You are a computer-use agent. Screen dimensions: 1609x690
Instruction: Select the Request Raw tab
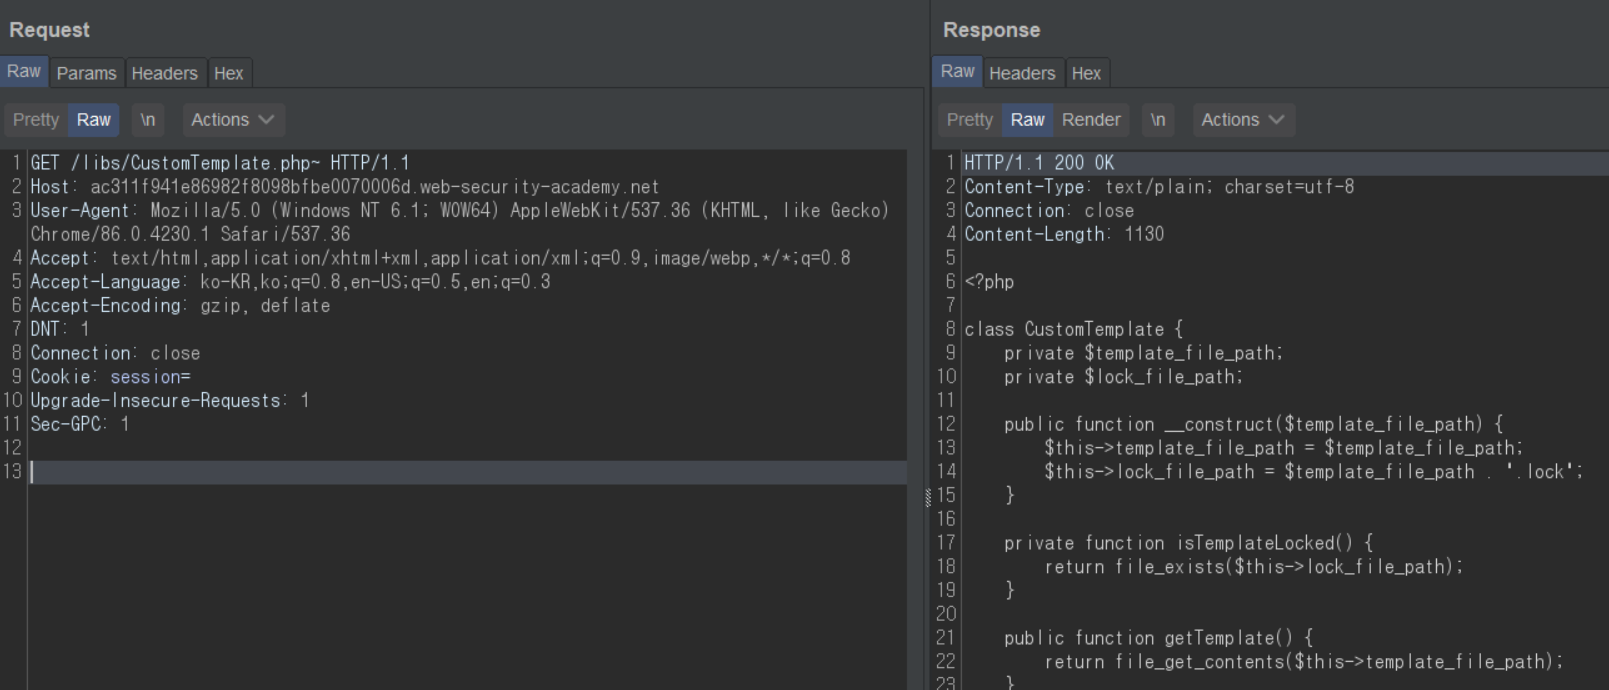(x=24, y=72)
